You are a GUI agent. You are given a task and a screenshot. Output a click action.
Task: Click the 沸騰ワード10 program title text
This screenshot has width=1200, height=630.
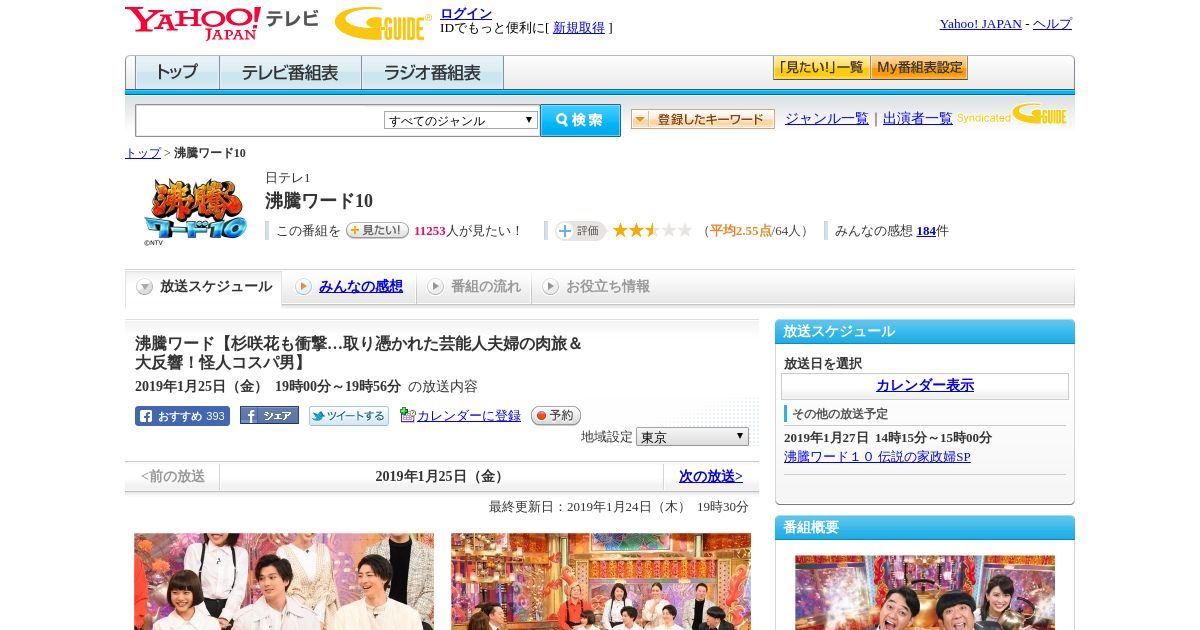(319, 201)
